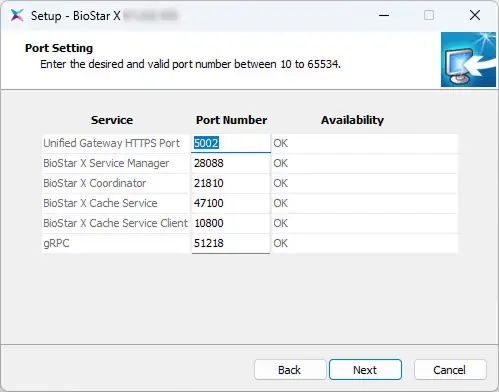Minimize the Setup window
This screenshot has height=392, width=499.
pos(384,15)
